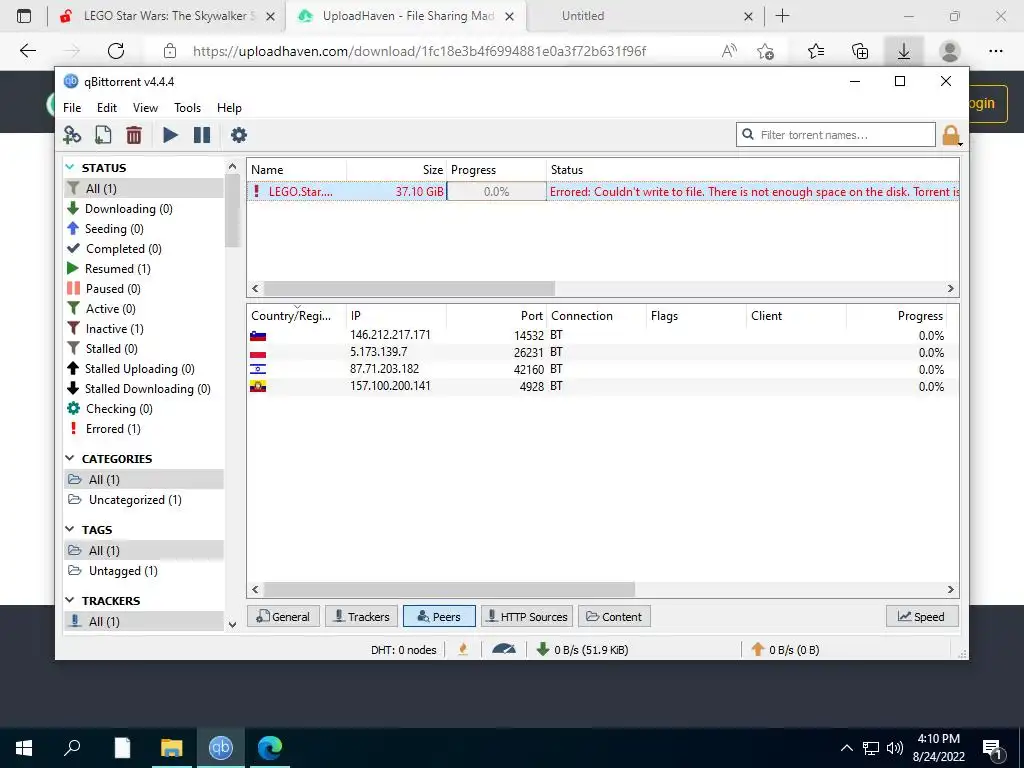Switch to the Peers tab
The height and width of the screenshot is (768, 1024).
439,616
